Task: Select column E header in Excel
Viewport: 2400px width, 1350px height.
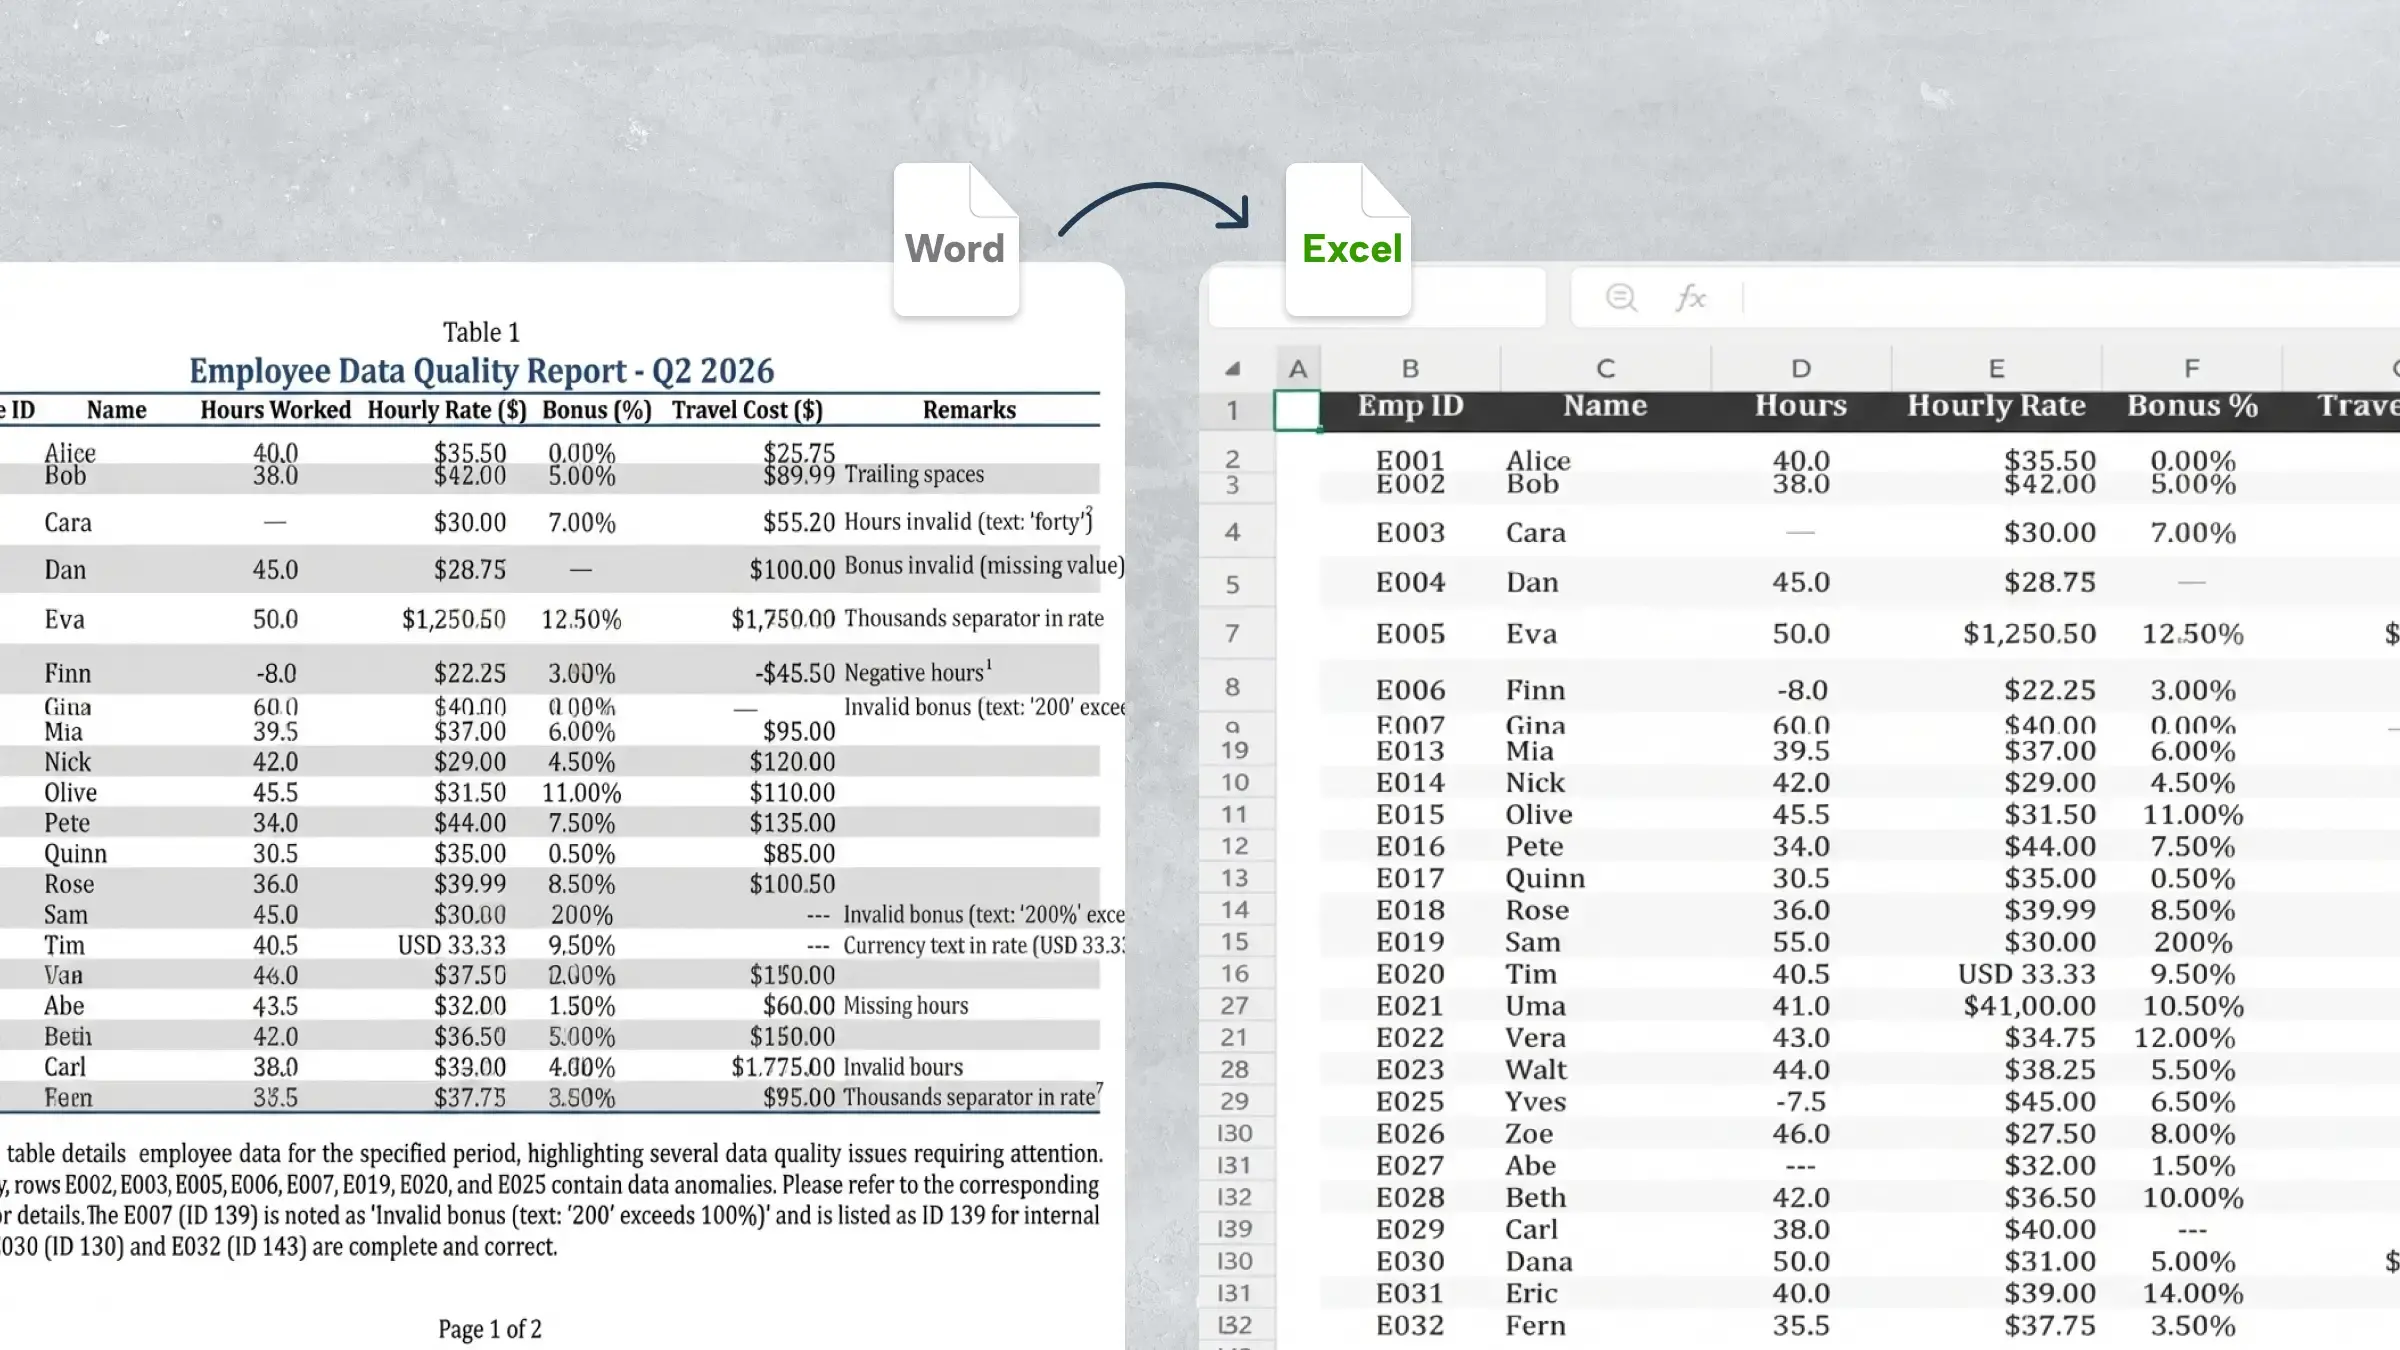Action: pyautogui.click(x=1996, y=369)
